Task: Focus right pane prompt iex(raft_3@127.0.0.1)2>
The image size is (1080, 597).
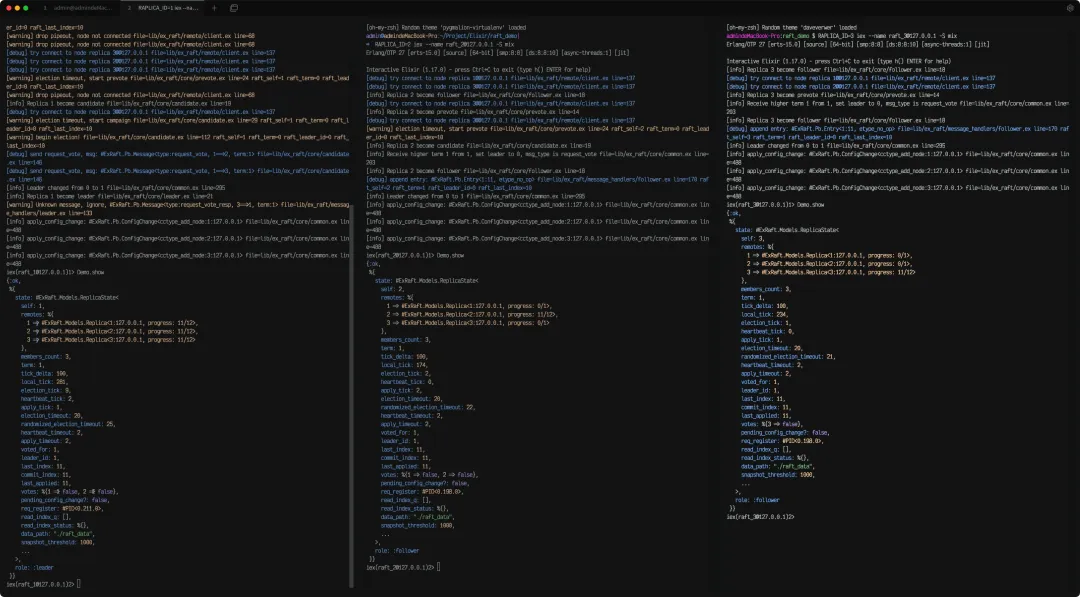Action: click(760, 516)
